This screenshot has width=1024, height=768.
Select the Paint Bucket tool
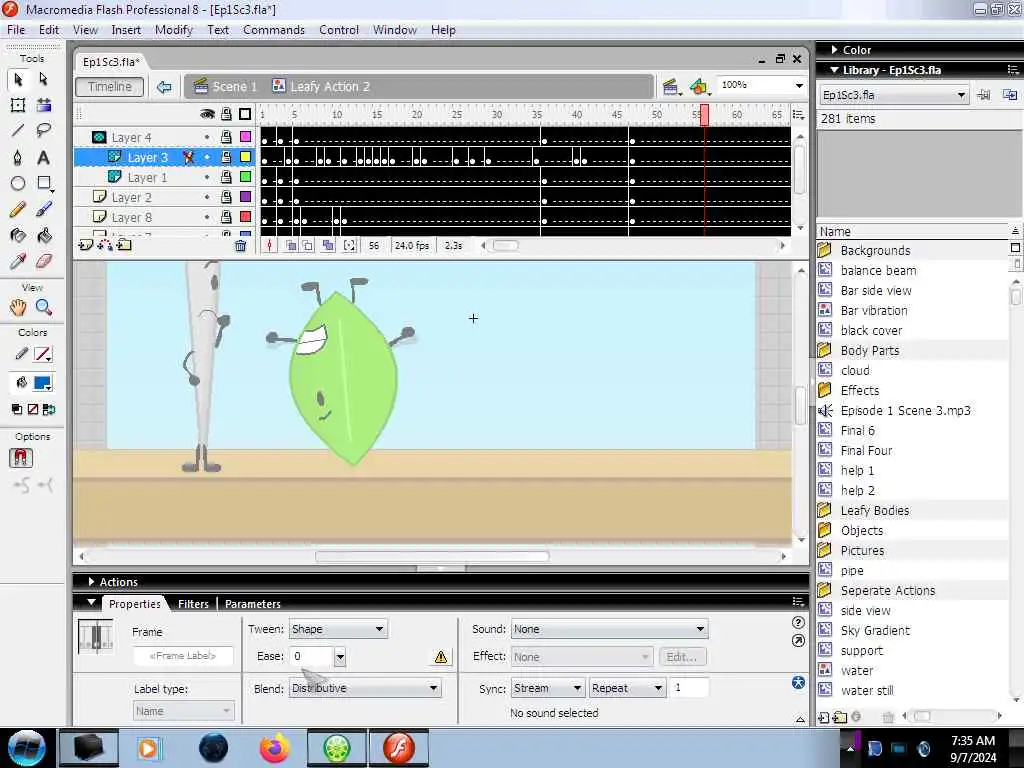(44, 235)
